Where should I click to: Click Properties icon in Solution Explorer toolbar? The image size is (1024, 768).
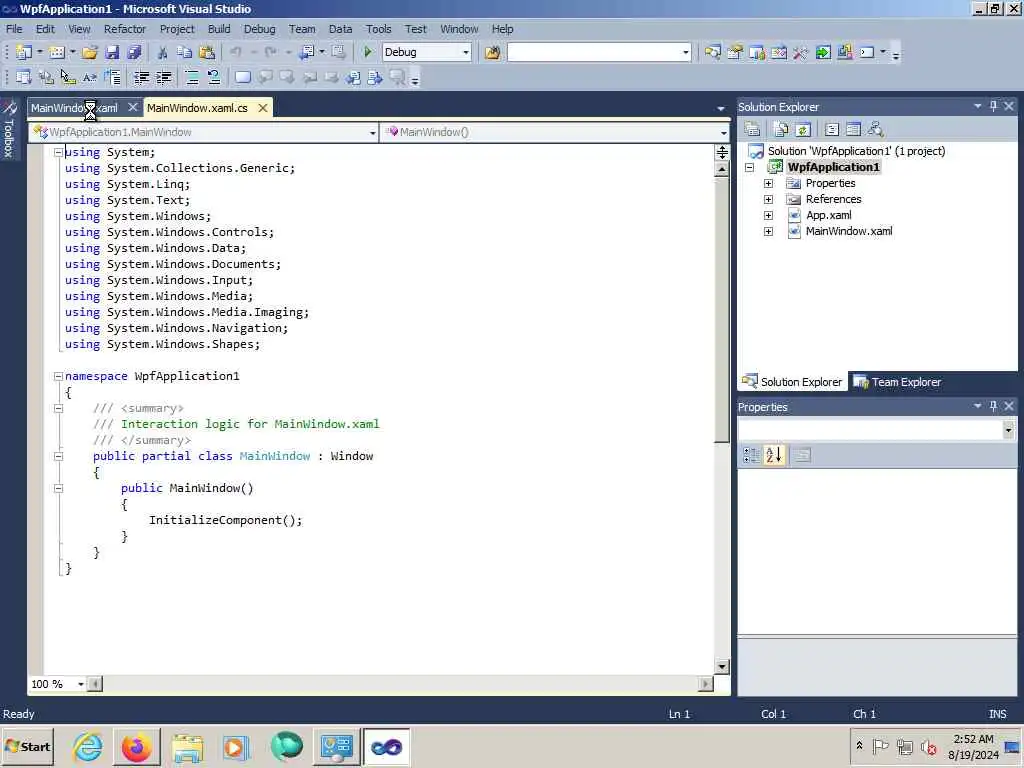[752, 129]
